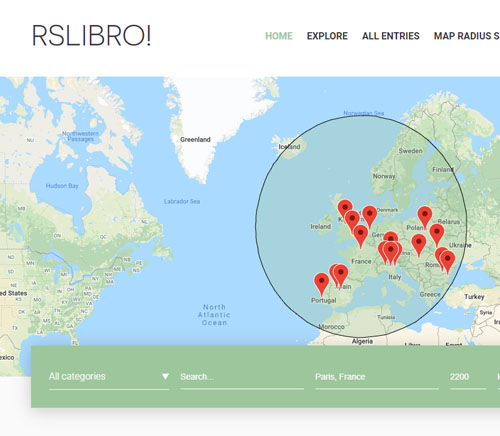Open the EXPLORE menu item
The width and height of the screenshot is (500, 436).
[x=327, y=36]
